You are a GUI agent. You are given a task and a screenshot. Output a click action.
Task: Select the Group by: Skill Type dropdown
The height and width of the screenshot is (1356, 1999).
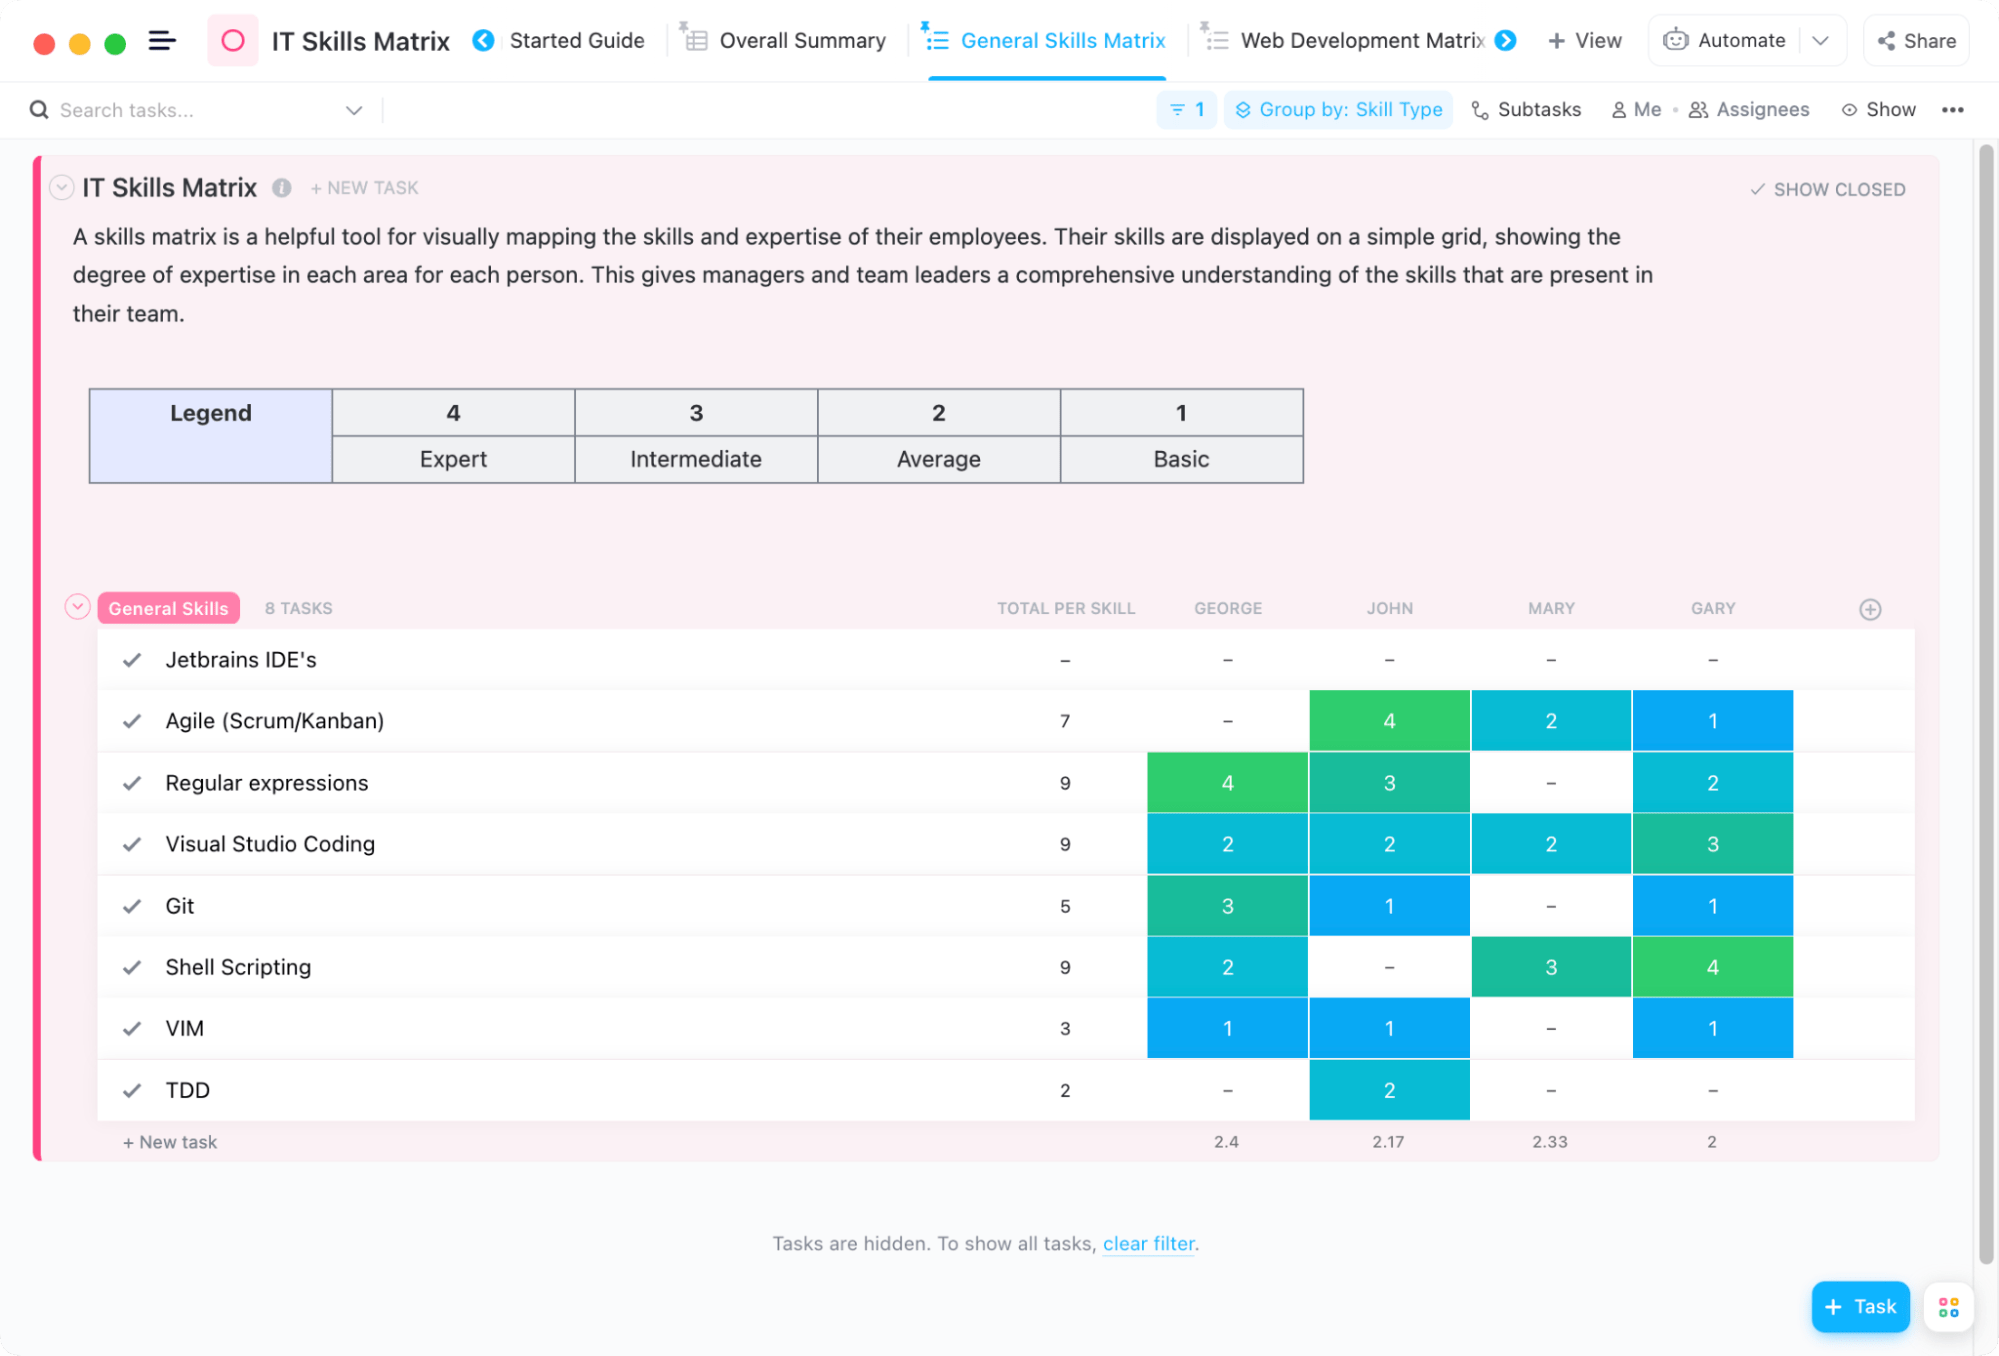pyautogui.click(x=1339, y=109)
